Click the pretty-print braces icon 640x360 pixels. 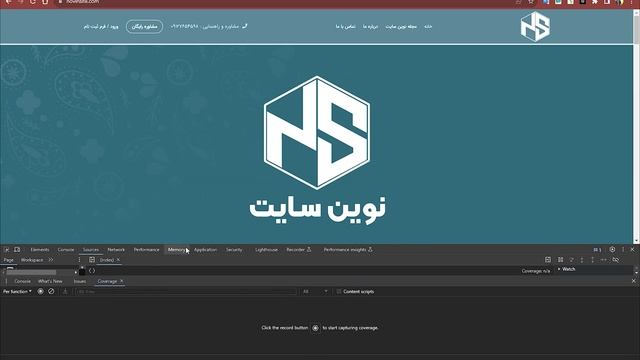click(x=92, y=271)
